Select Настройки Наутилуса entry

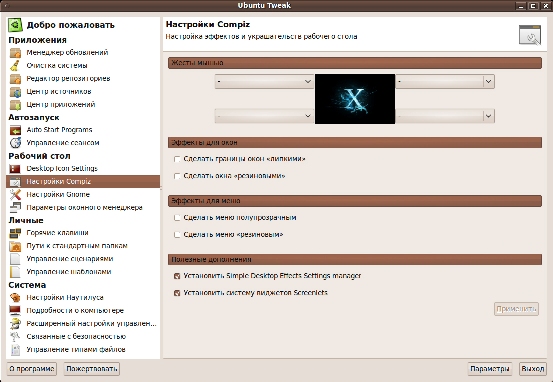[x=65, y=298]
